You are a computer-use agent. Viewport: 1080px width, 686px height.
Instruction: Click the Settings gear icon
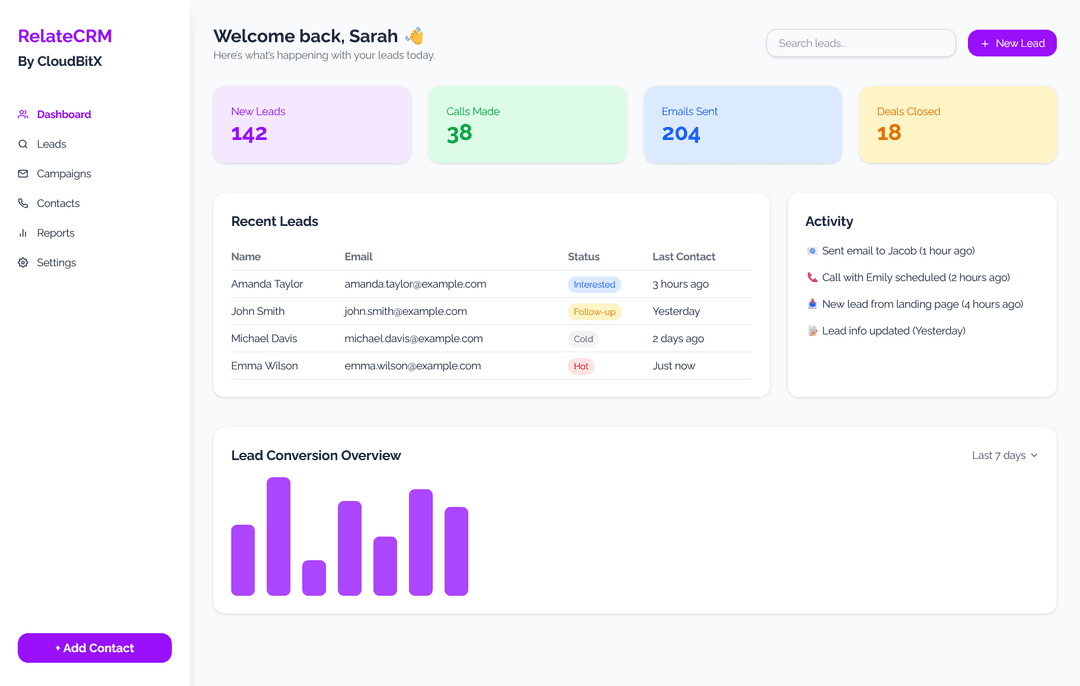coord(23,263)
